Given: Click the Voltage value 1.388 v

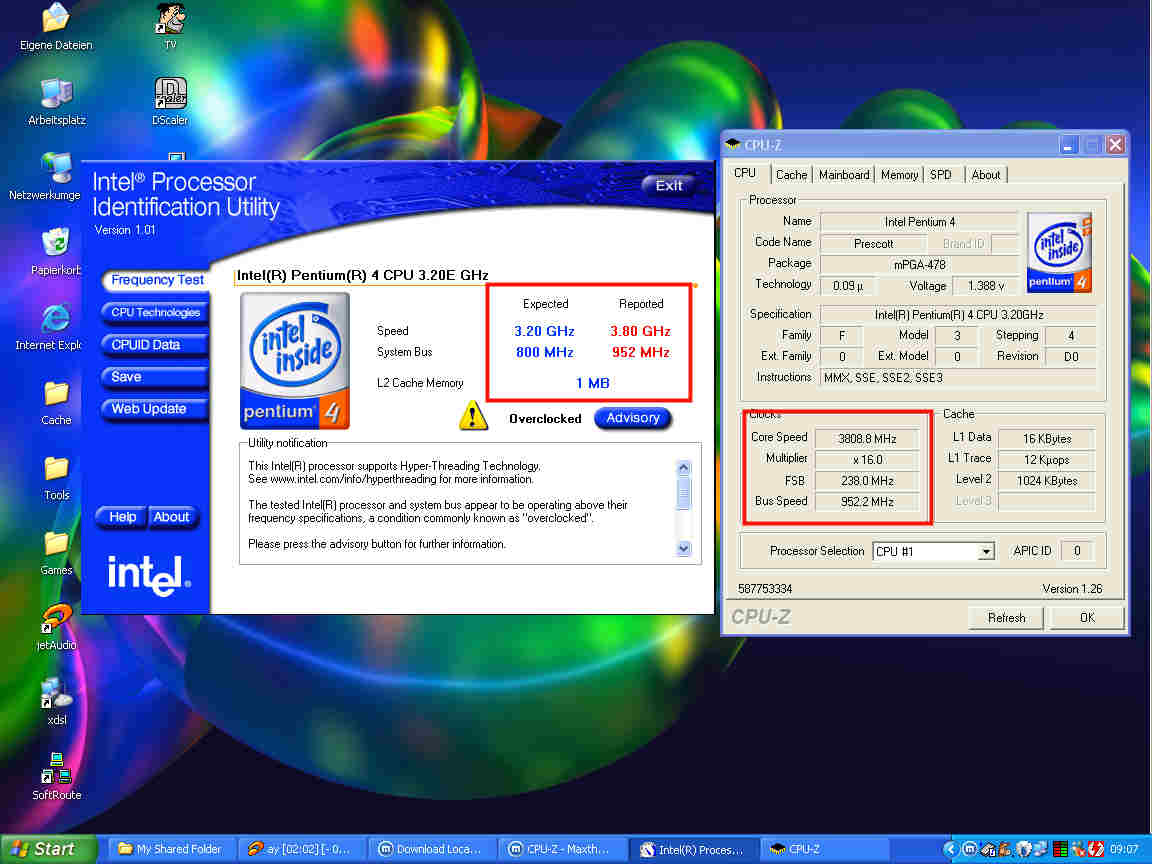Looking at the screenshot, I should pyautogui.click(x=985, y=286).
